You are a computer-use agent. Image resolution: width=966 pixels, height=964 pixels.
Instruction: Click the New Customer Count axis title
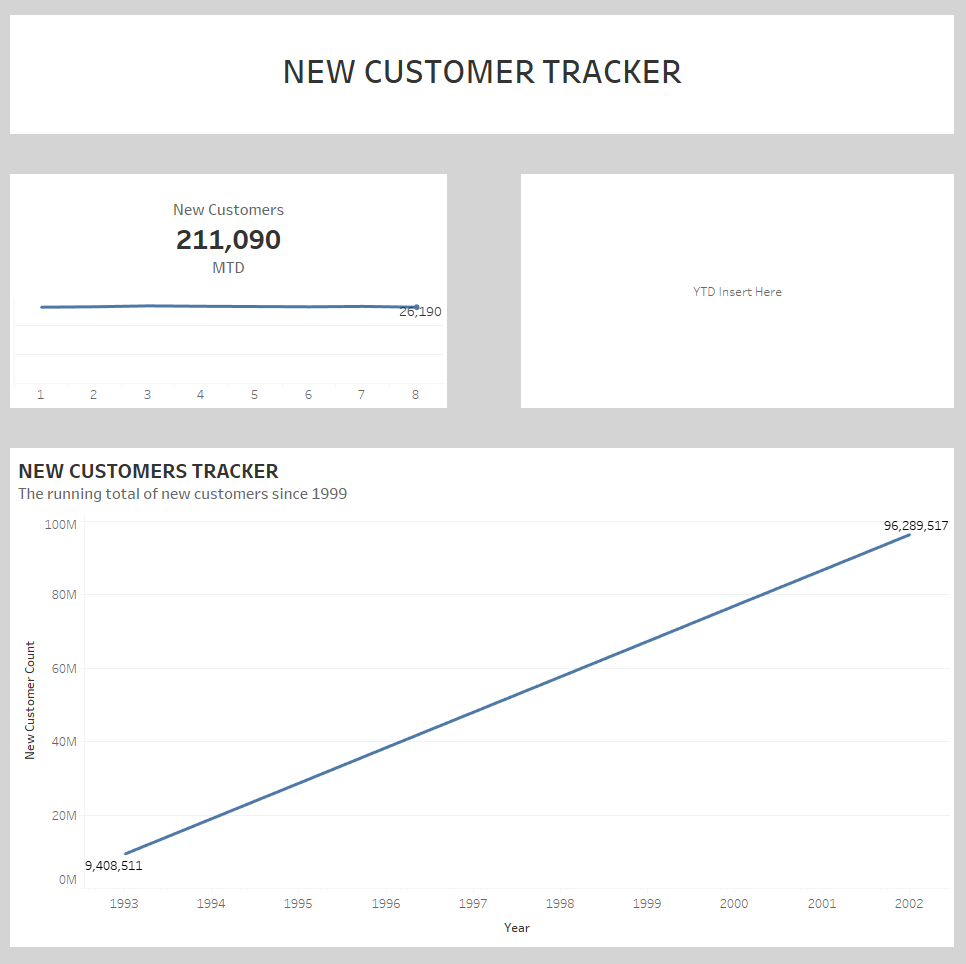coord(30,700)
